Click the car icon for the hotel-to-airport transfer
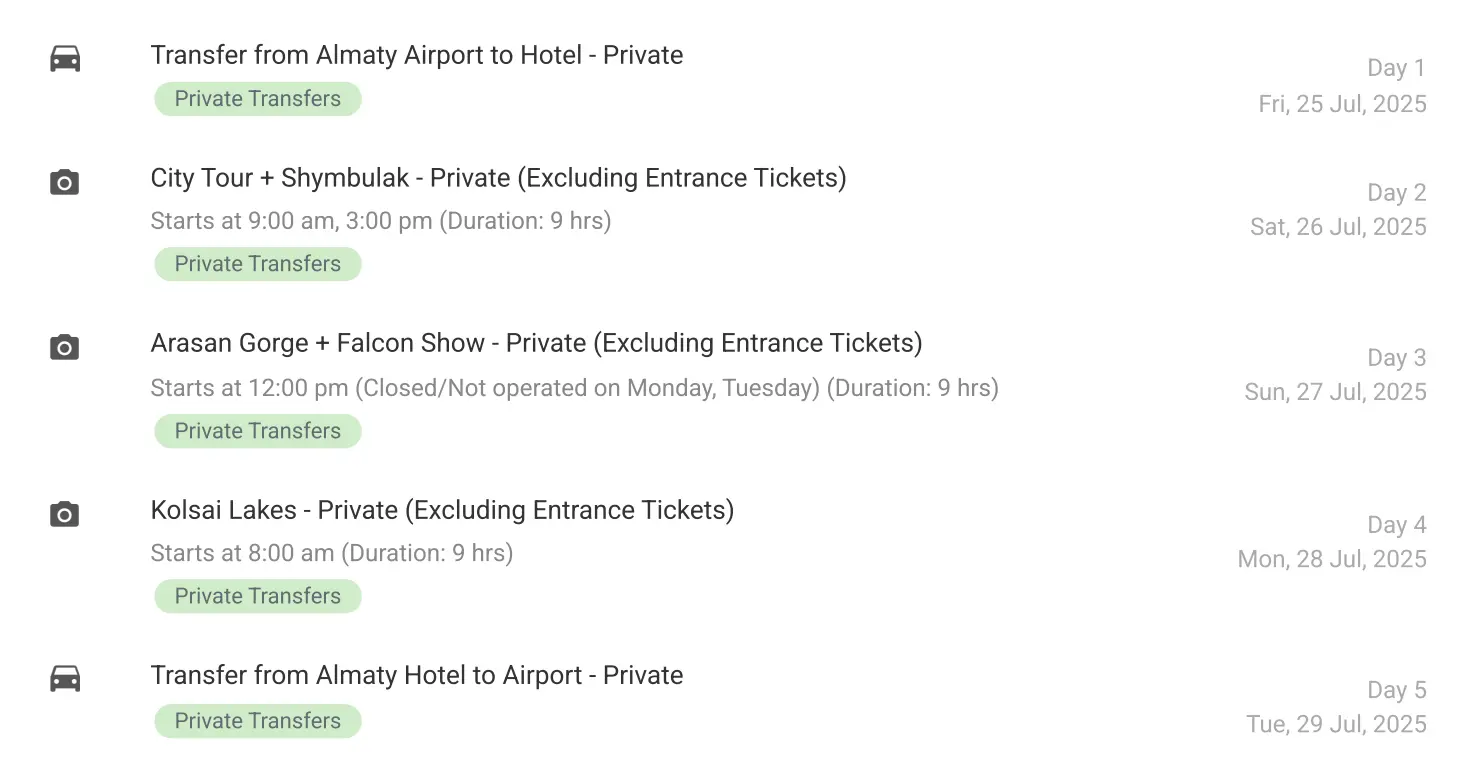The height and width of the screenshot is (784, 1480). click(65, 679)
